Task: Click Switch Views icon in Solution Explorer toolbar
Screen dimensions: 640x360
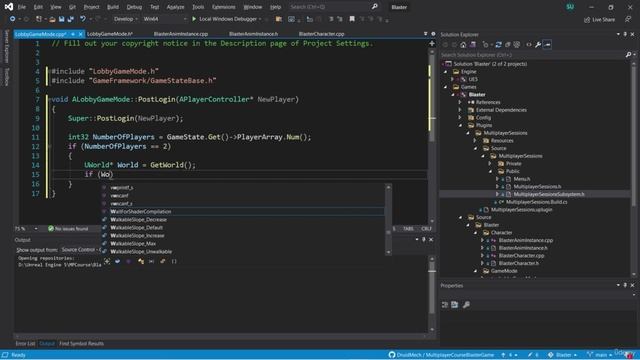Action: (473, 44)
